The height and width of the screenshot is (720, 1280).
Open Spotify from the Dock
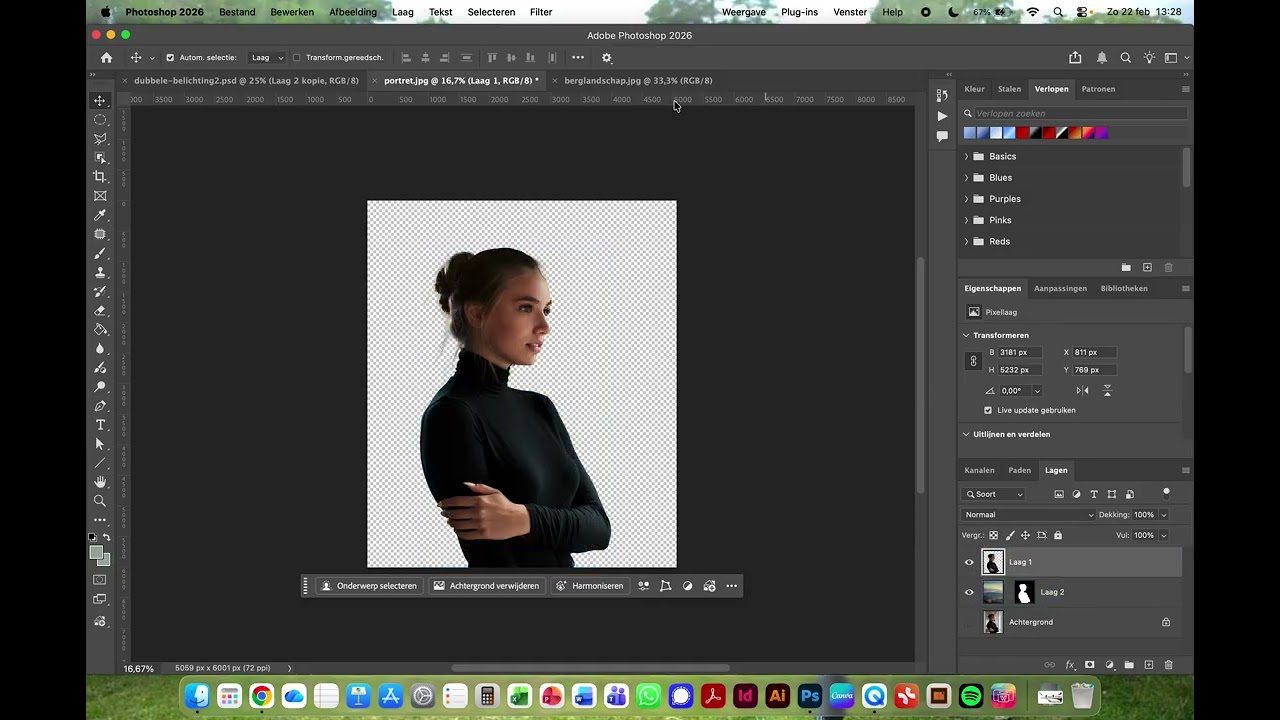(x=971, y=696)
